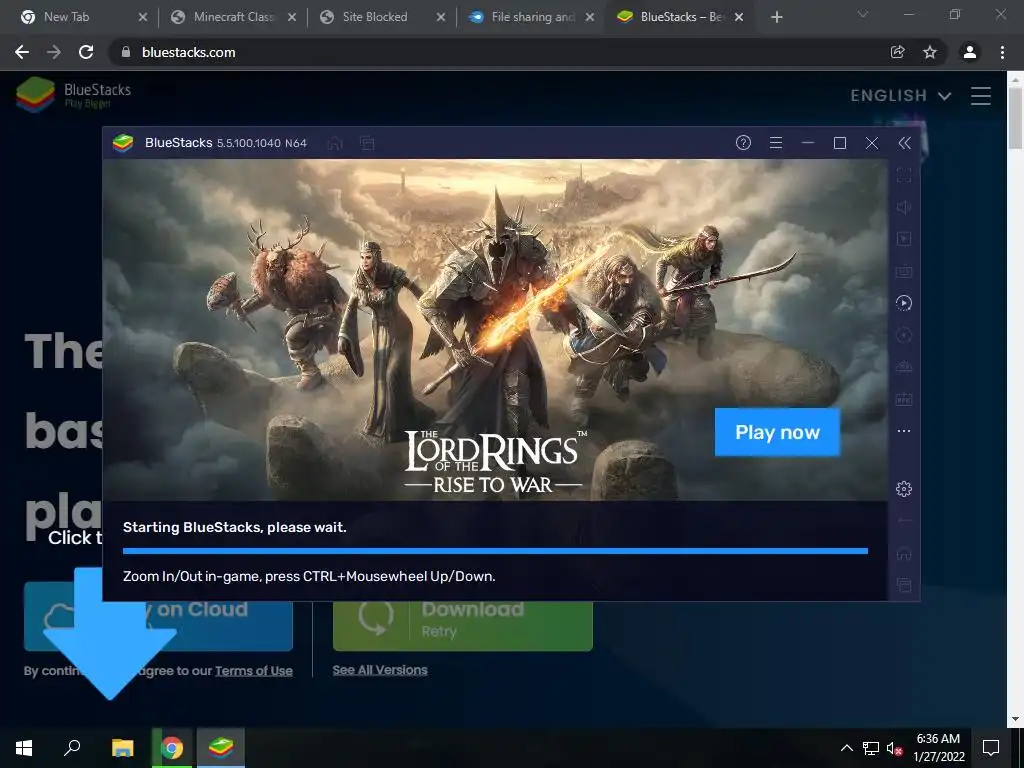The image size is (1024, 768).
Task: Click Play now on Lord of the Rings banner
Action: 777,432
